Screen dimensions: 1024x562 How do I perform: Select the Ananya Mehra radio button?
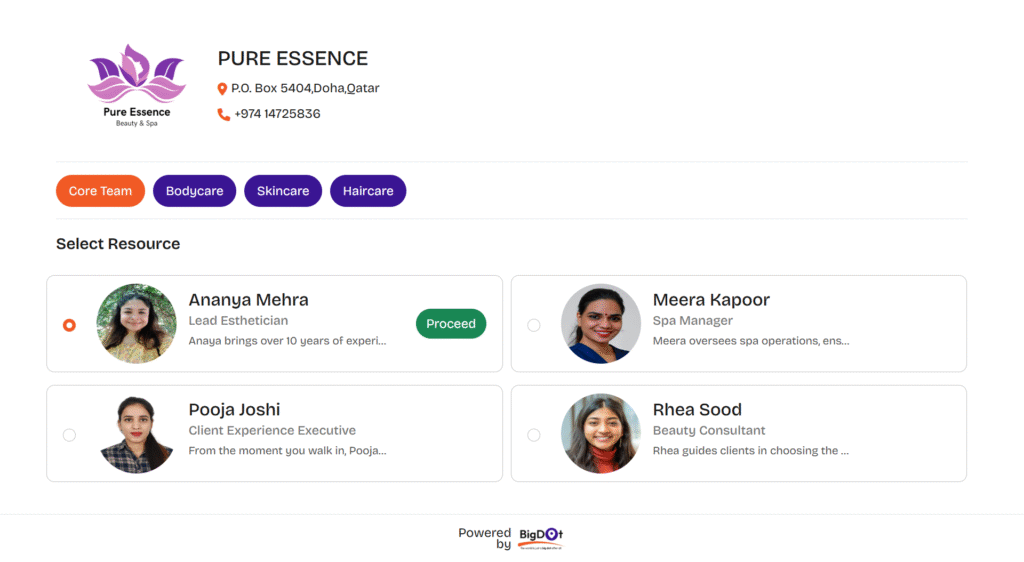[x=69, y=325]
